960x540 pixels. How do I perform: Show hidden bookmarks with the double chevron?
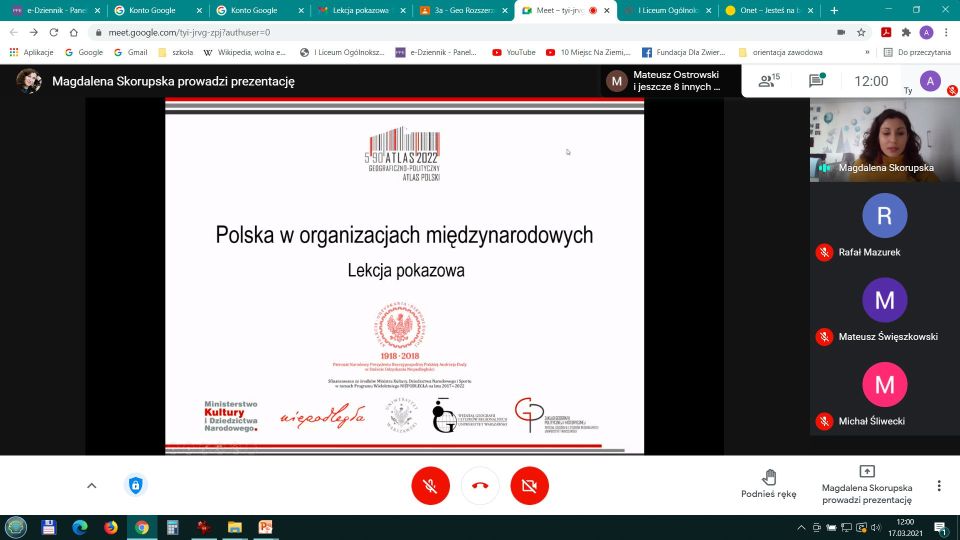point(866,52)
